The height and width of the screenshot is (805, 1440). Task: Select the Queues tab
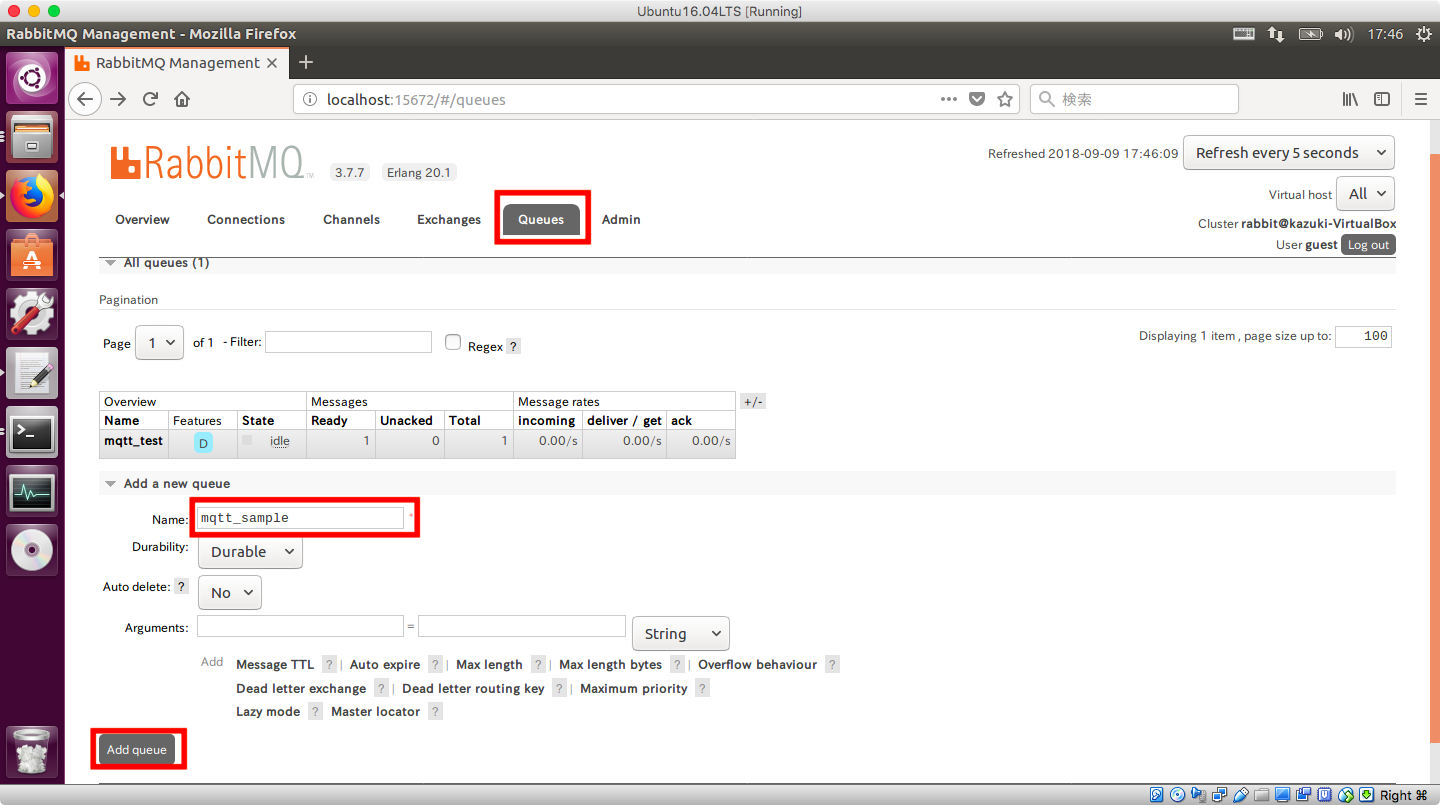[x=541, y=220]
